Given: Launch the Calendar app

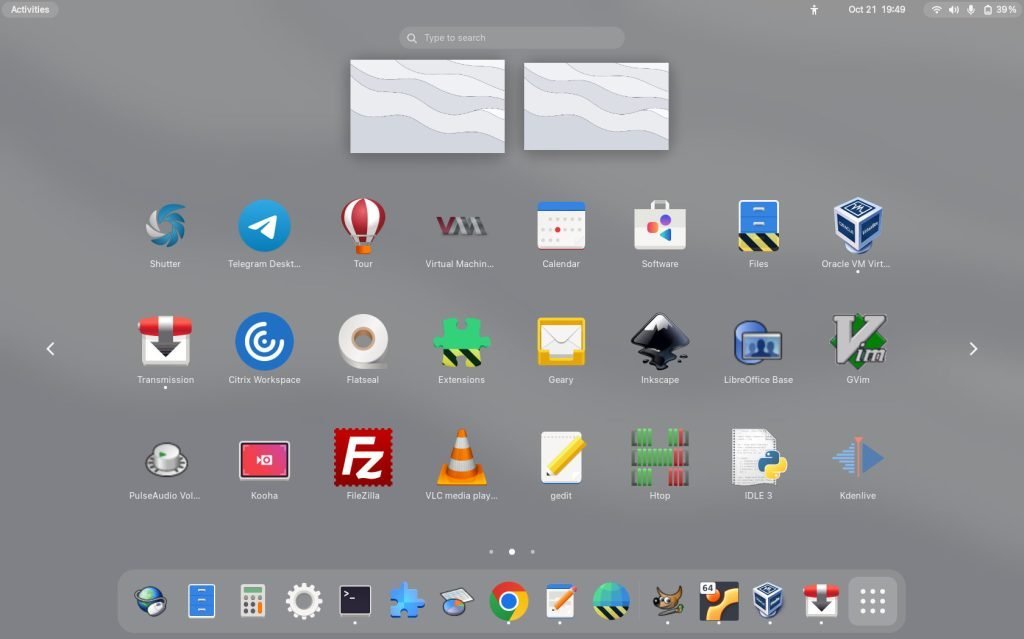Looking at the screenshot, I should (561, 227).
